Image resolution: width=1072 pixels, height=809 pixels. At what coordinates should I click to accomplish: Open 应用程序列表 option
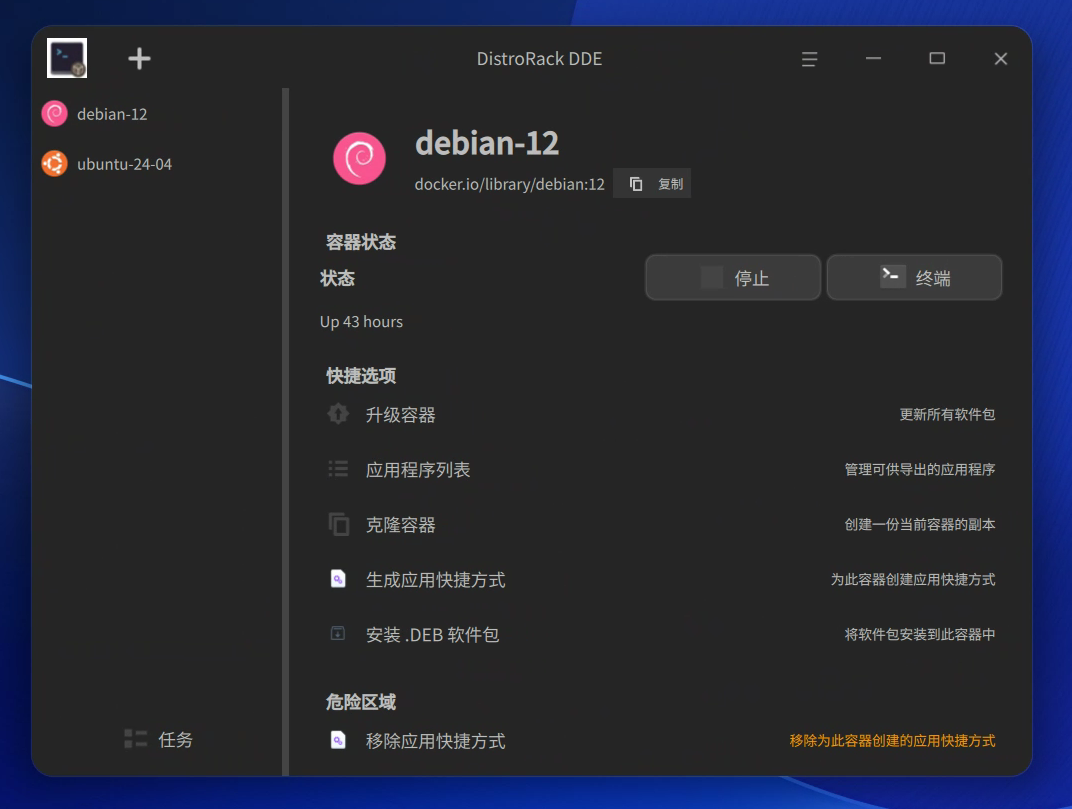tap(418, 470)
